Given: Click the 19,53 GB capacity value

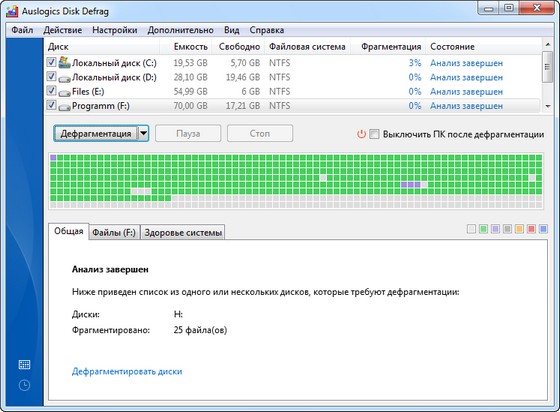Looking at the screenshot, I should [x=190, y=63].
